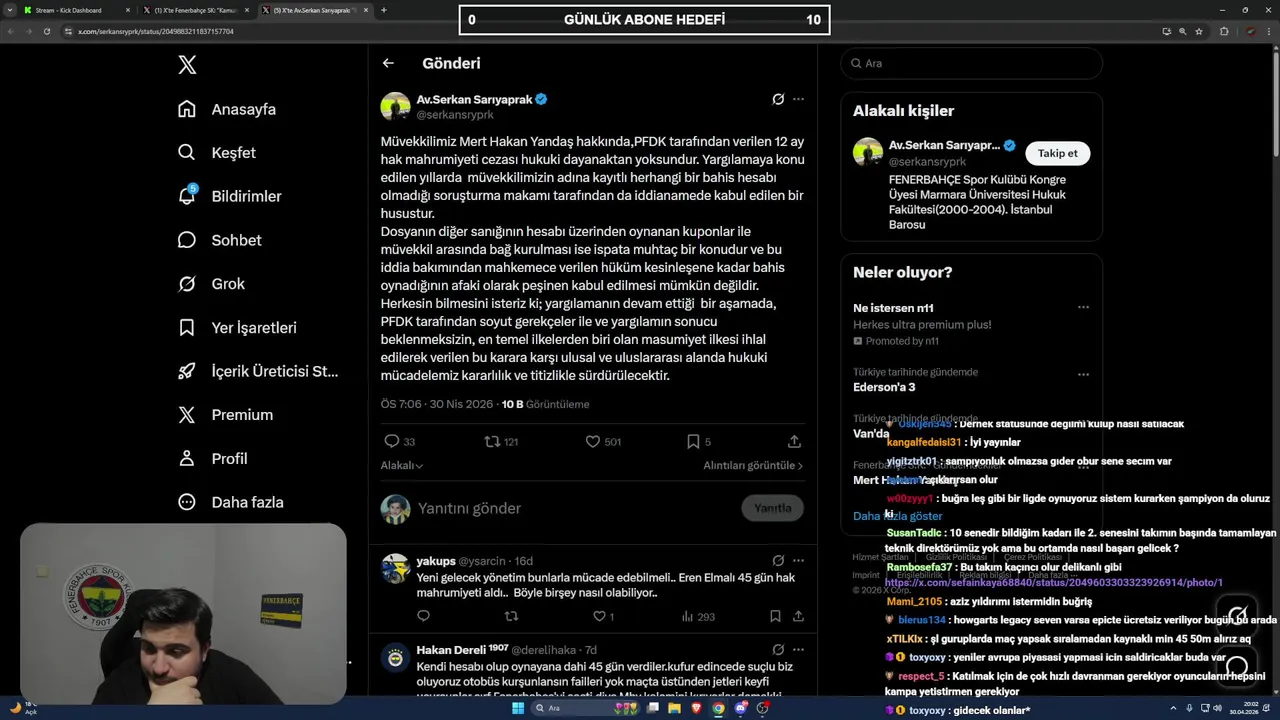Repost yakups reply

(511, 616)
